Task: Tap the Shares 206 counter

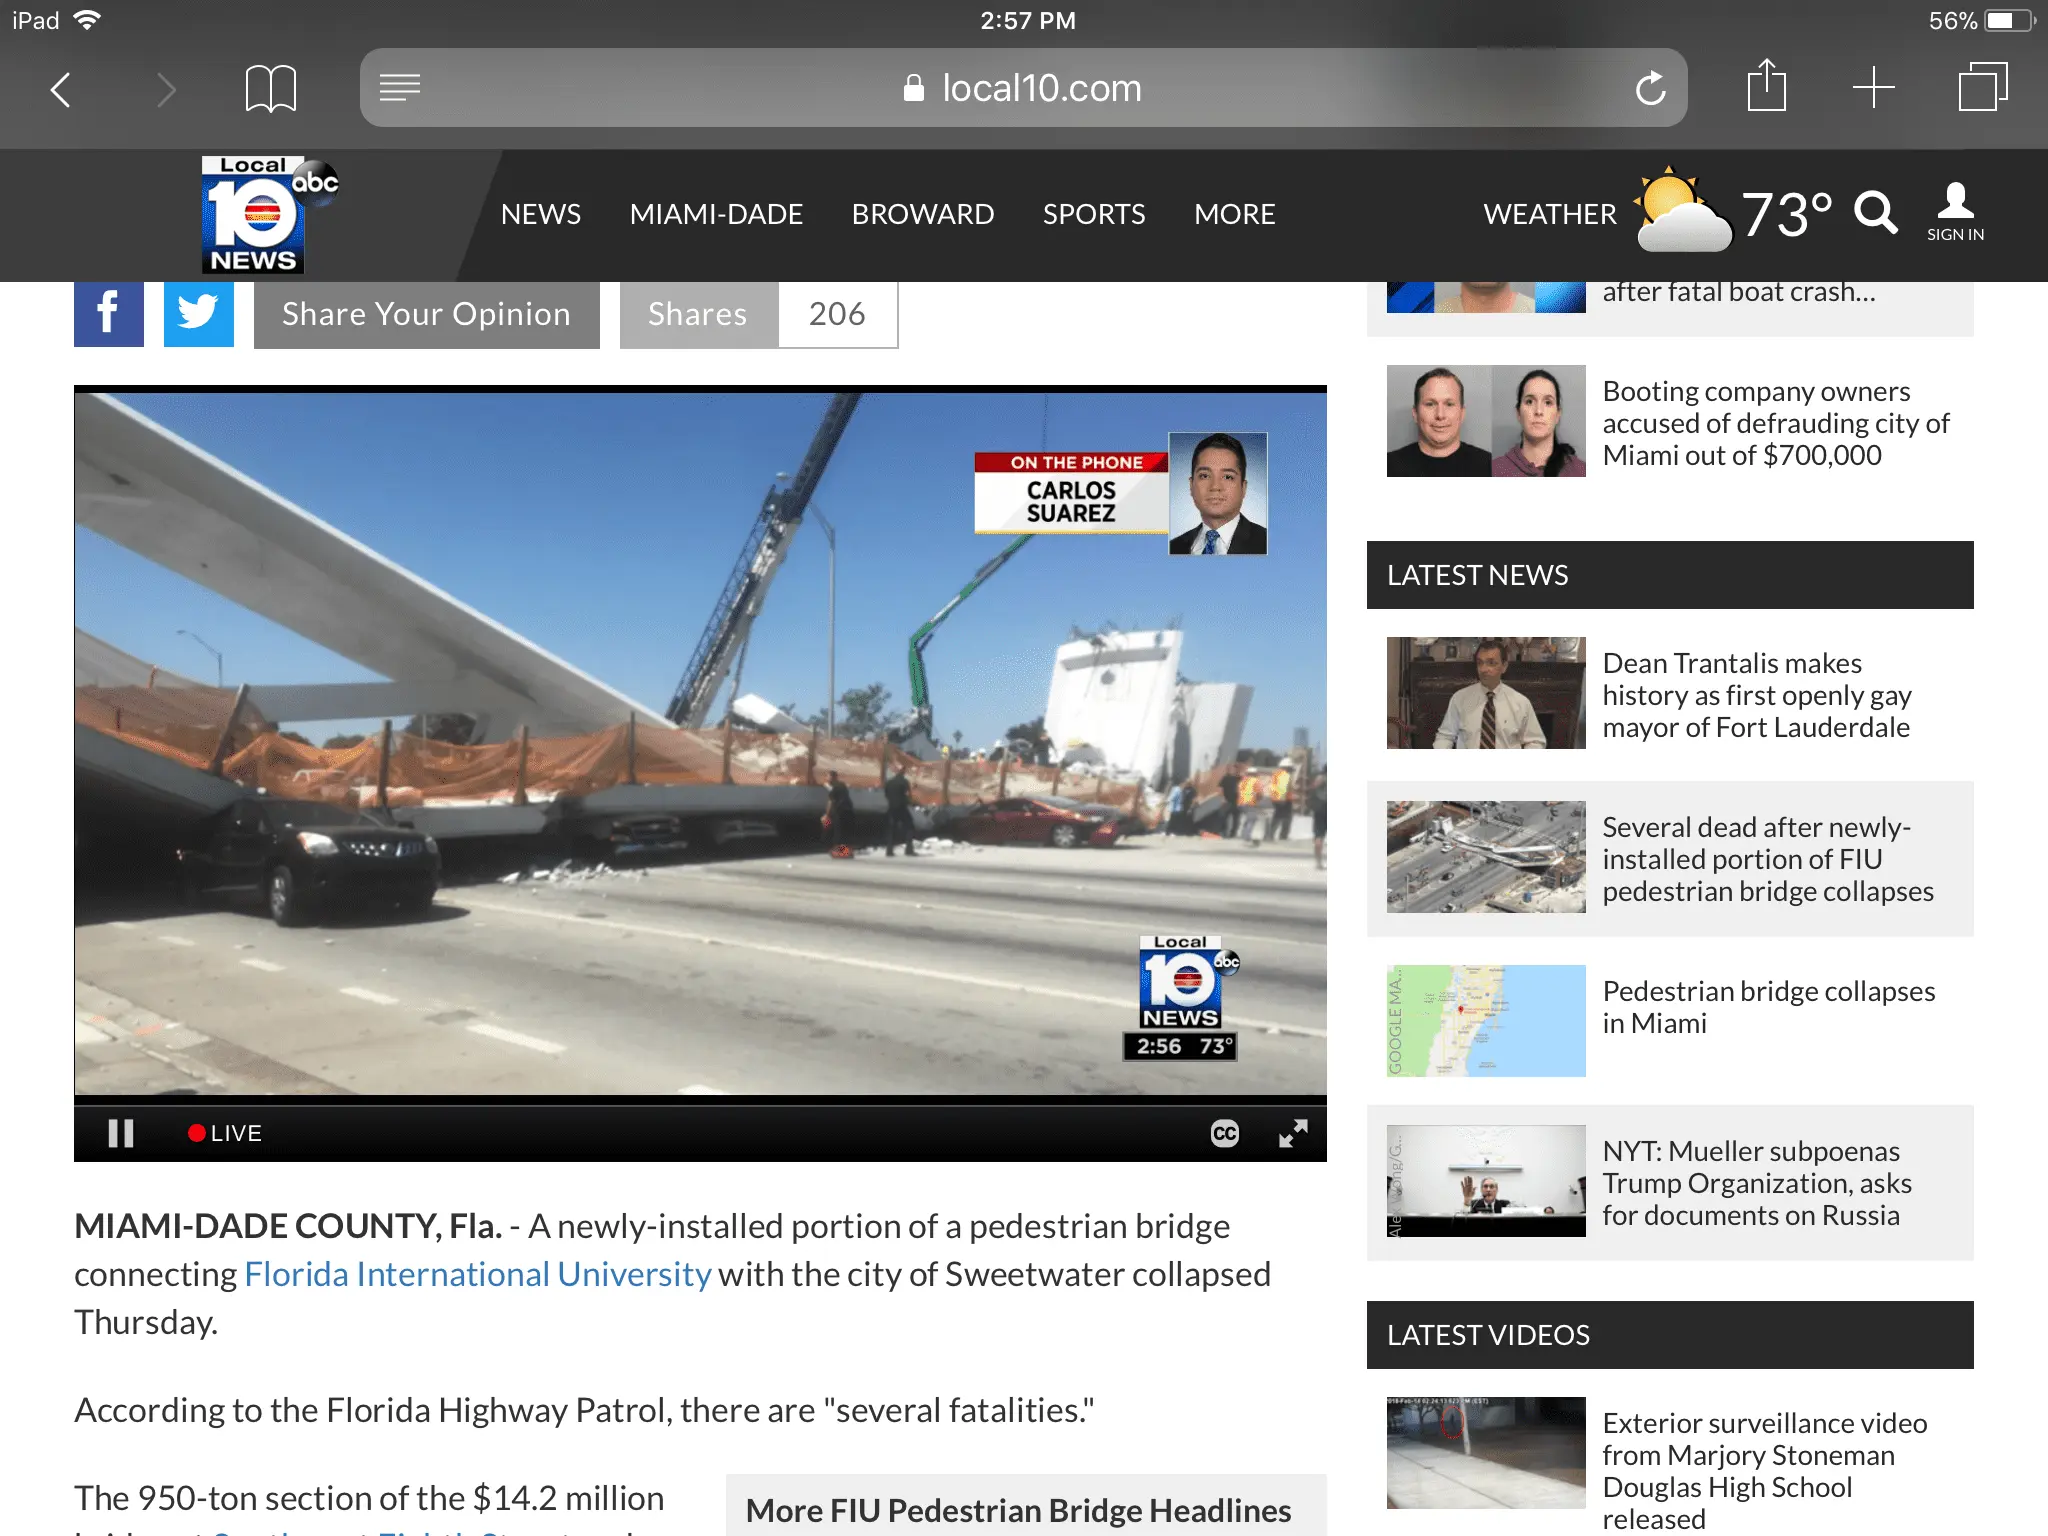Action: coord(759,314)
